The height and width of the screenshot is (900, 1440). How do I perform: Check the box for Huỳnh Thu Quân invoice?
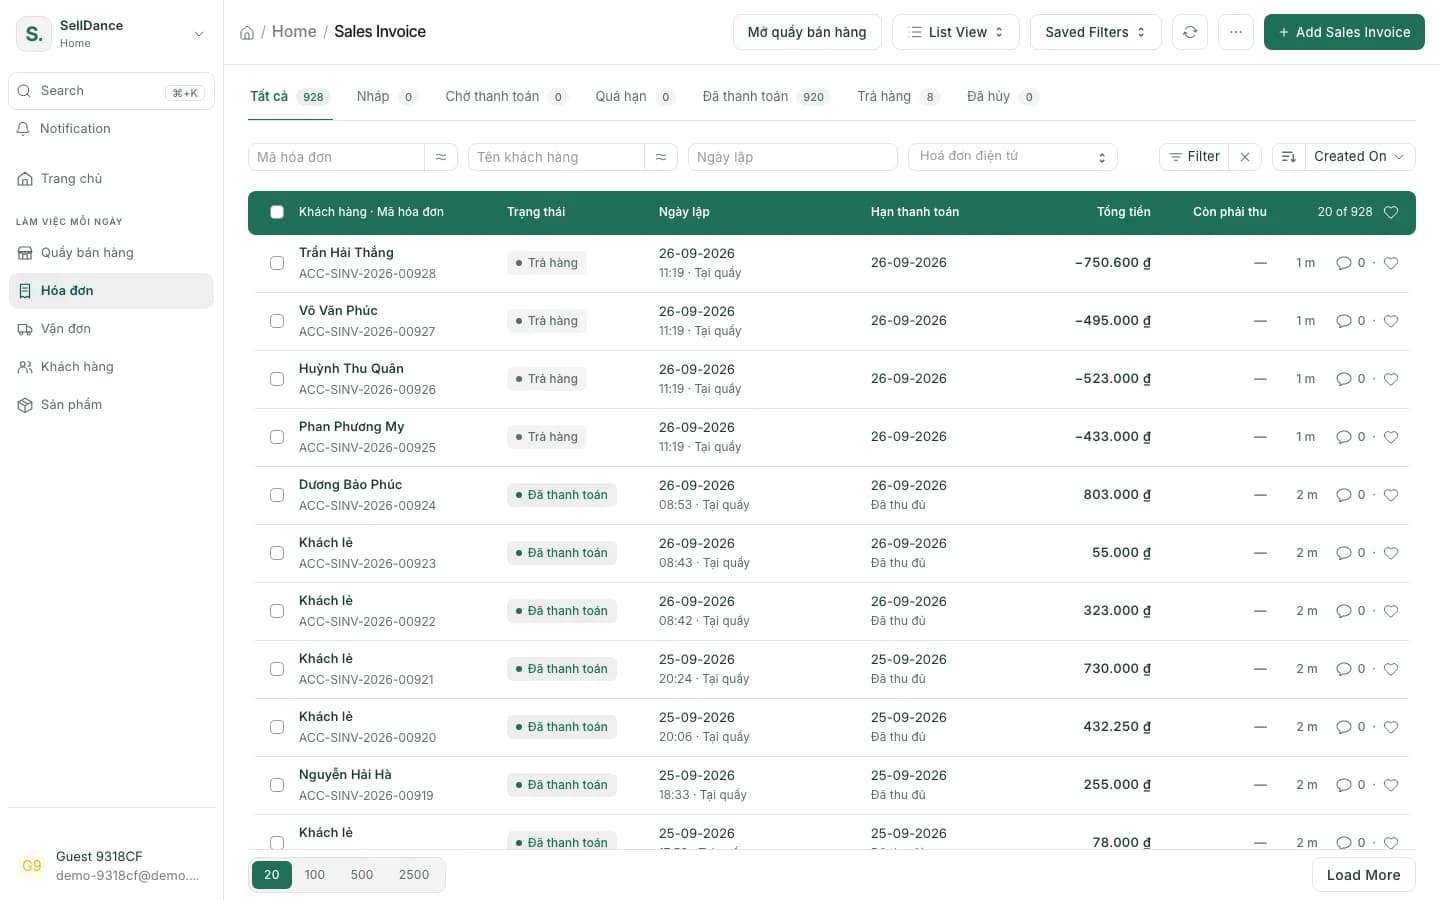pos(277,379)
